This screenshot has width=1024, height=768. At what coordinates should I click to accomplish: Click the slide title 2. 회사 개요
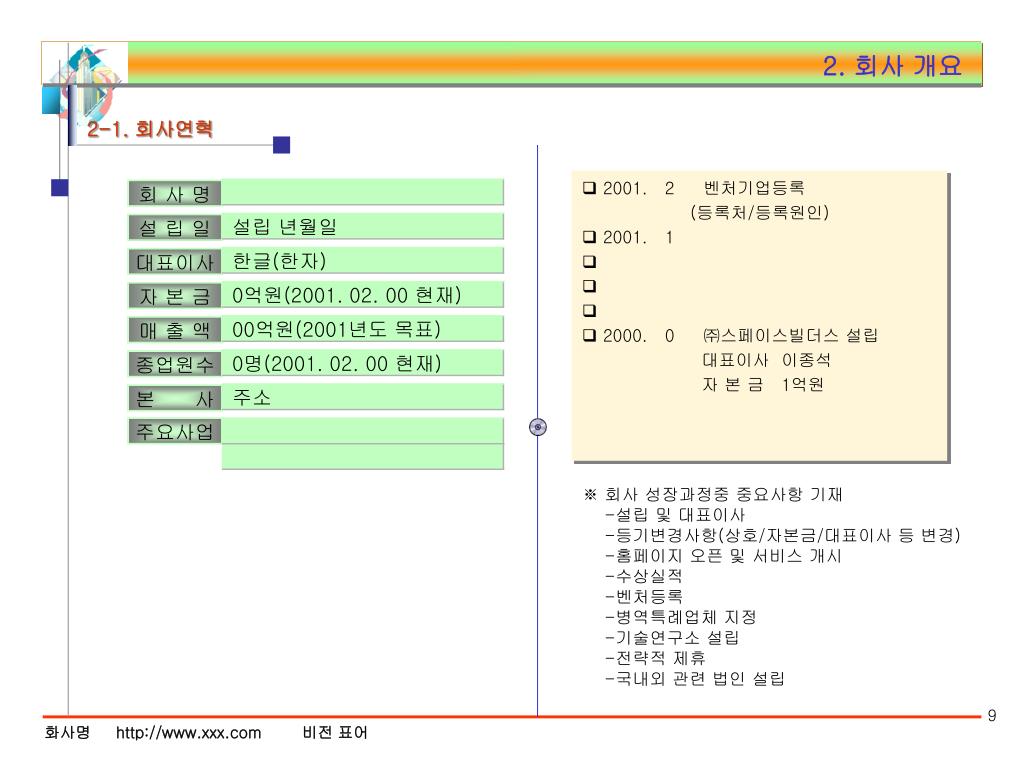[x=892, y=65]
